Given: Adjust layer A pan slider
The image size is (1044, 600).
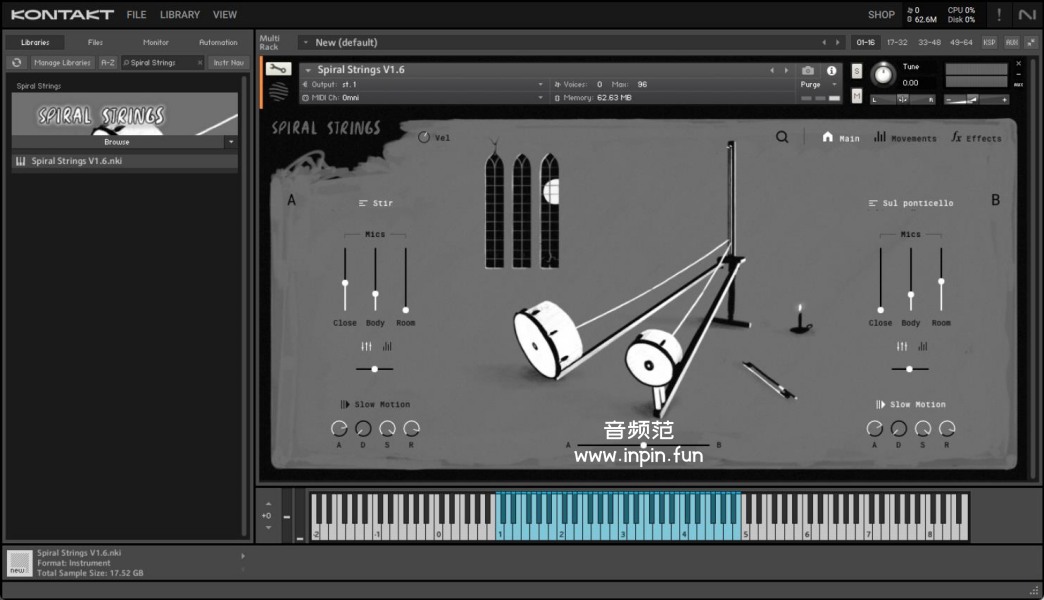Looking at the screenshot, I should tap(375, 369).
